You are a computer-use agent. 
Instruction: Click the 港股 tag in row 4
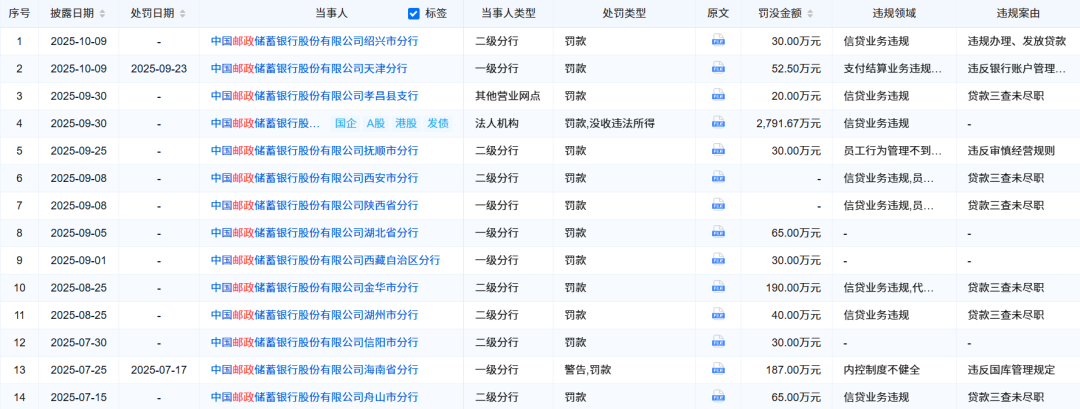406,123
